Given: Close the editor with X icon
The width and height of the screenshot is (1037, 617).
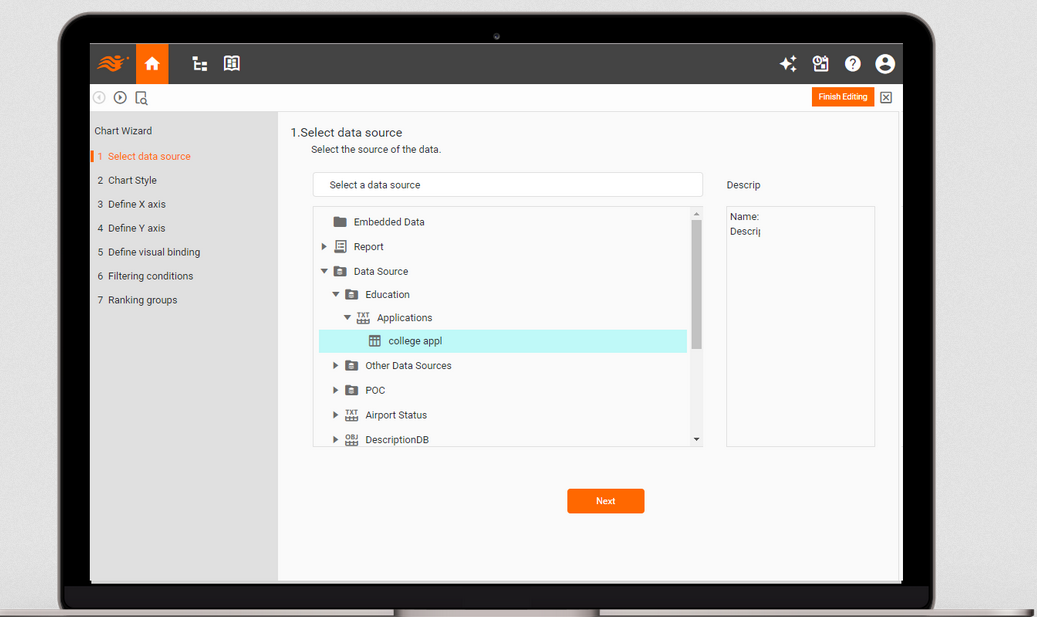Looking at the screenshot, I should click(886, 98).
